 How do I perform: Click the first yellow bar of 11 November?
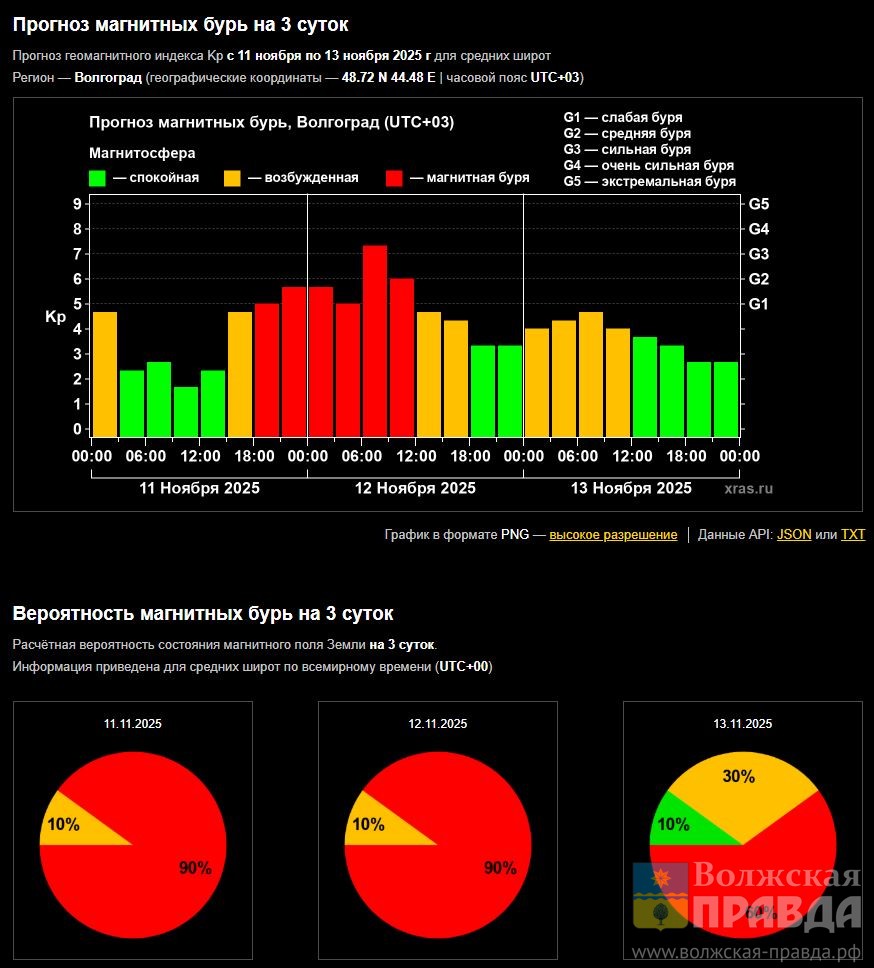(105, 374)
